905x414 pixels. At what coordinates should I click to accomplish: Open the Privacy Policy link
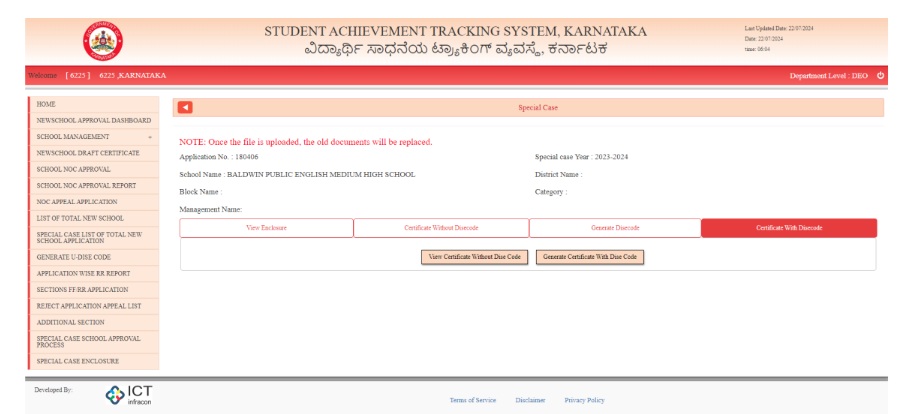tap(584, 400)
